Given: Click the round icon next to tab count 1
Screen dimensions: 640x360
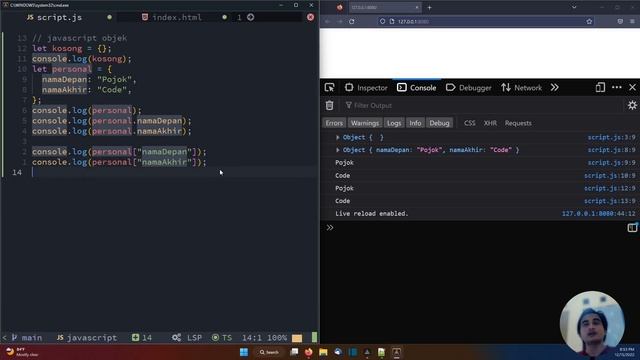Looking at the screenshot, I should tap(251, 17).
